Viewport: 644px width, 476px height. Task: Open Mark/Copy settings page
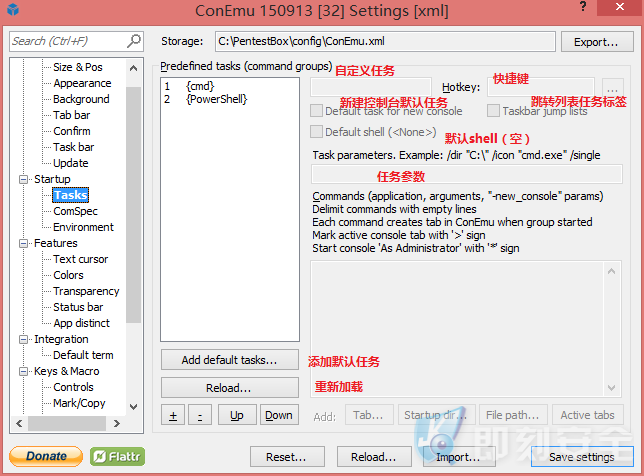pos(79,403)
